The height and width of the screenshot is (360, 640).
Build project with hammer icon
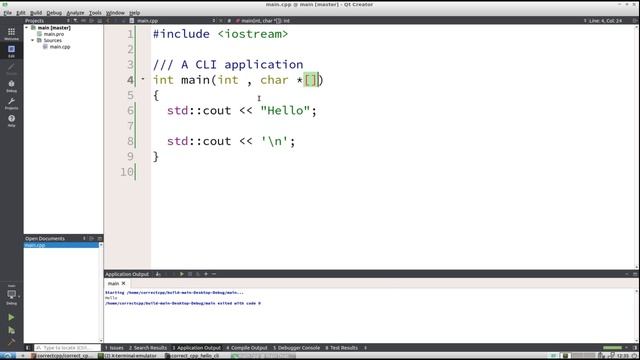click(x=11, y=342)
